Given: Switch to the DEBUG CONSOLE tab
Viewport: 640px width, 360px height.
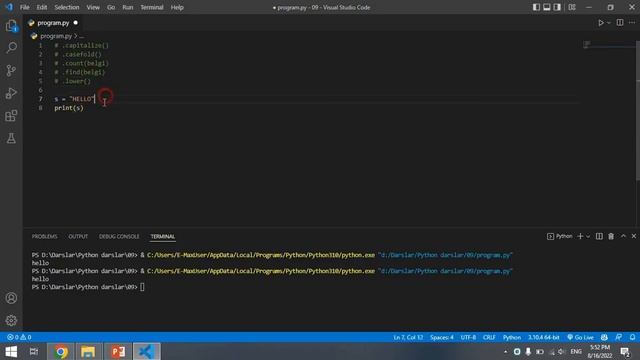Looking at the screenshot, I should tap(119, 236).
